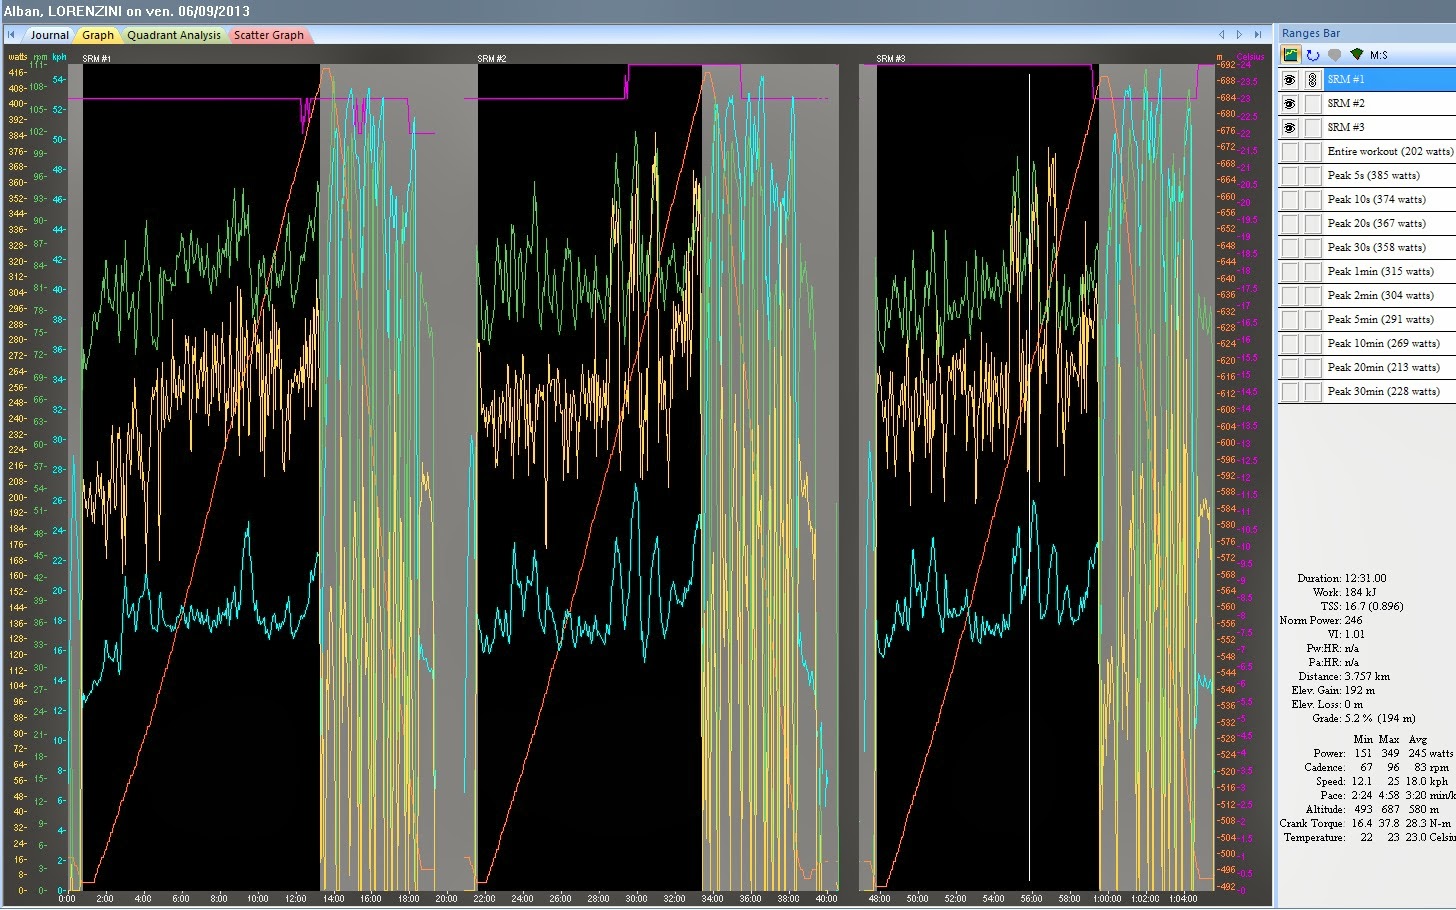The image size is (1456, 910).
Task: Select the Peak 2min (304 watts) row
Action: click(x=1367, y=295)
